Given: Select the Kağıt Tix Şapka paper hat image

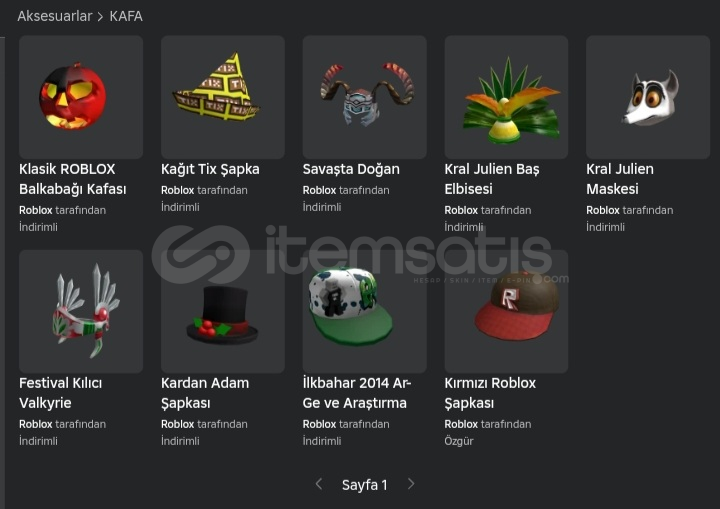Looking at the screenshot, I should tap(223, 97).
